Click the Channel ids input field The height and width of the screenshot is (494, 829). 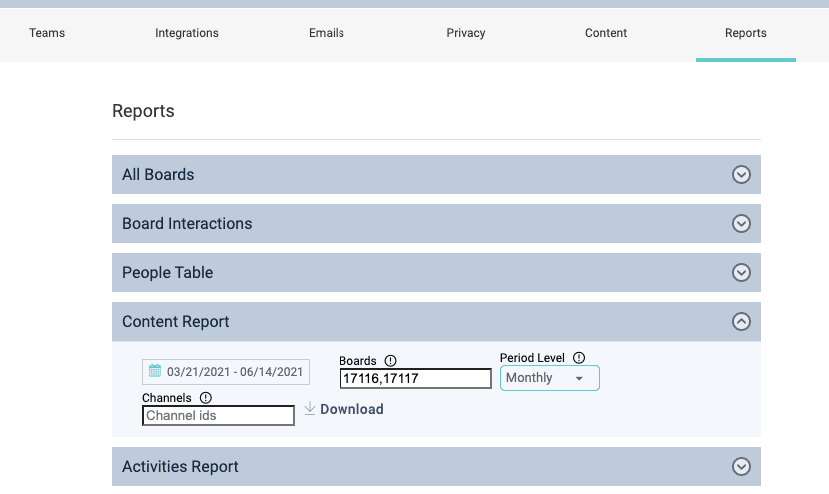point(218,416)
